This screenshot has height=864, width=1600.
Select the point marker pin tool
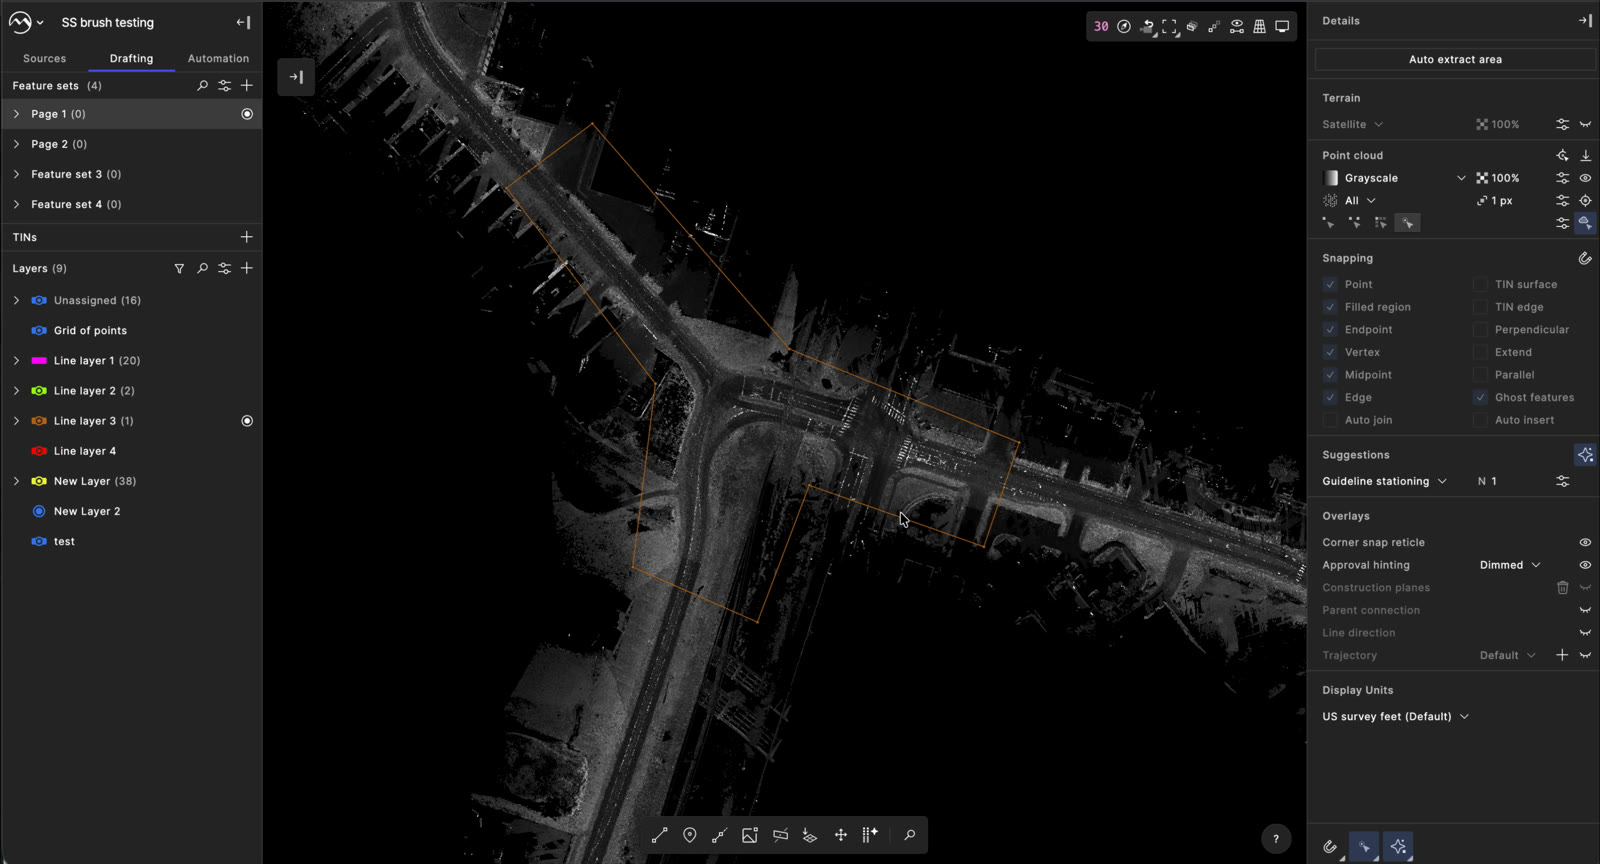tap(690, 835)
